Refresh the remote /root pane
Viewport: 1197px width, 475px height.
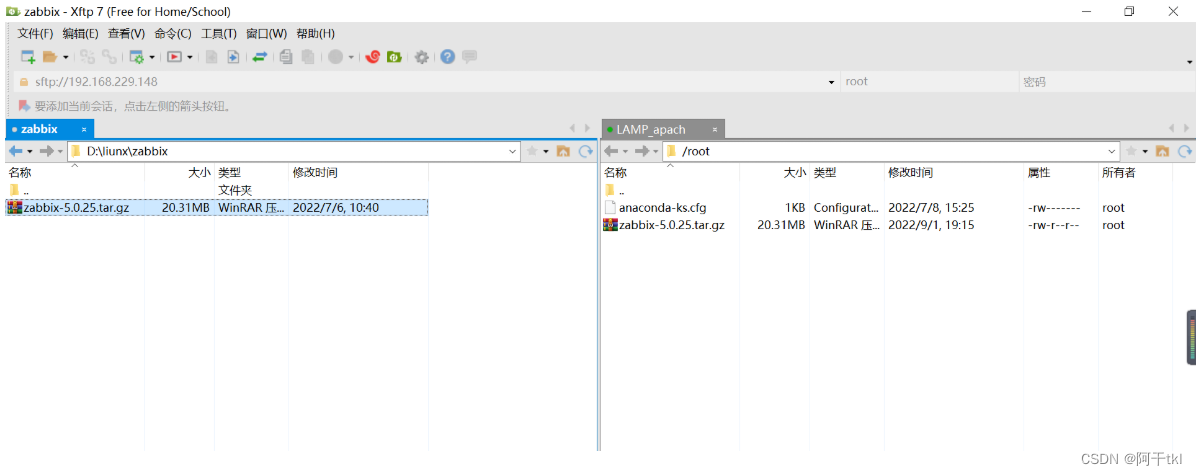(x=1185, y=151)
